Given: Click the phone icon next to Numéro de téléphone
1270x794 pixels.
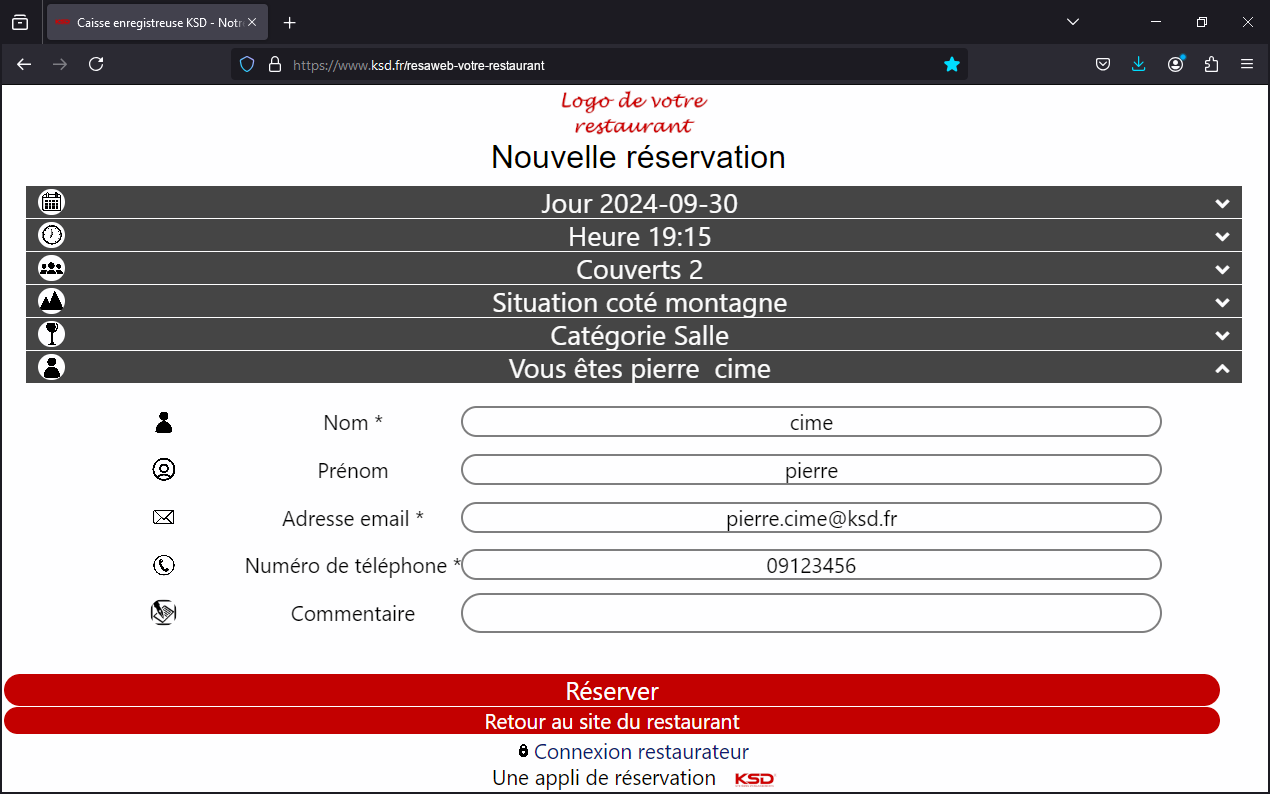Looking at the screenshot, I should [x=164, y=565].
